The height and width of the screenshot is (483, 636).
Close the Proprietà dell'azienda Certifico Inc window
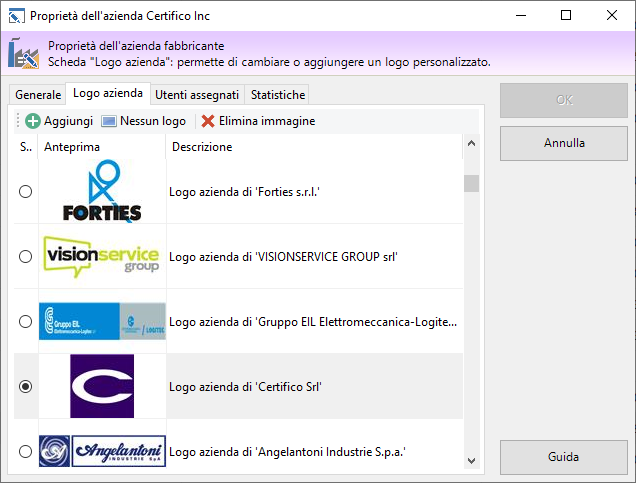pyautogui.click(x=612, y=15)
